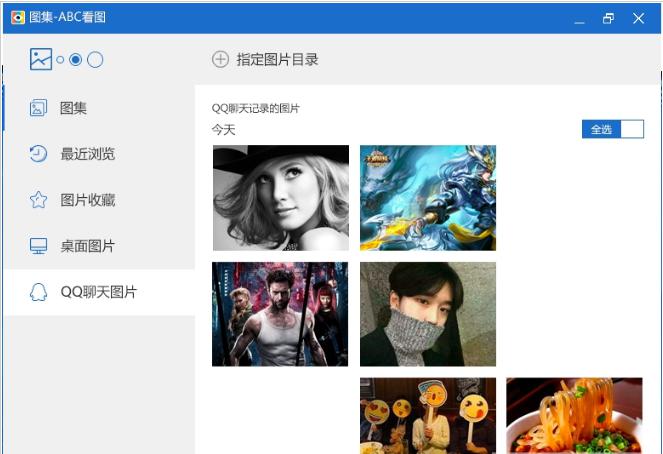Viewport: 663px width, 454px height.
Task: Click the star icon for 图片收藏
Action: coord(38,200)
